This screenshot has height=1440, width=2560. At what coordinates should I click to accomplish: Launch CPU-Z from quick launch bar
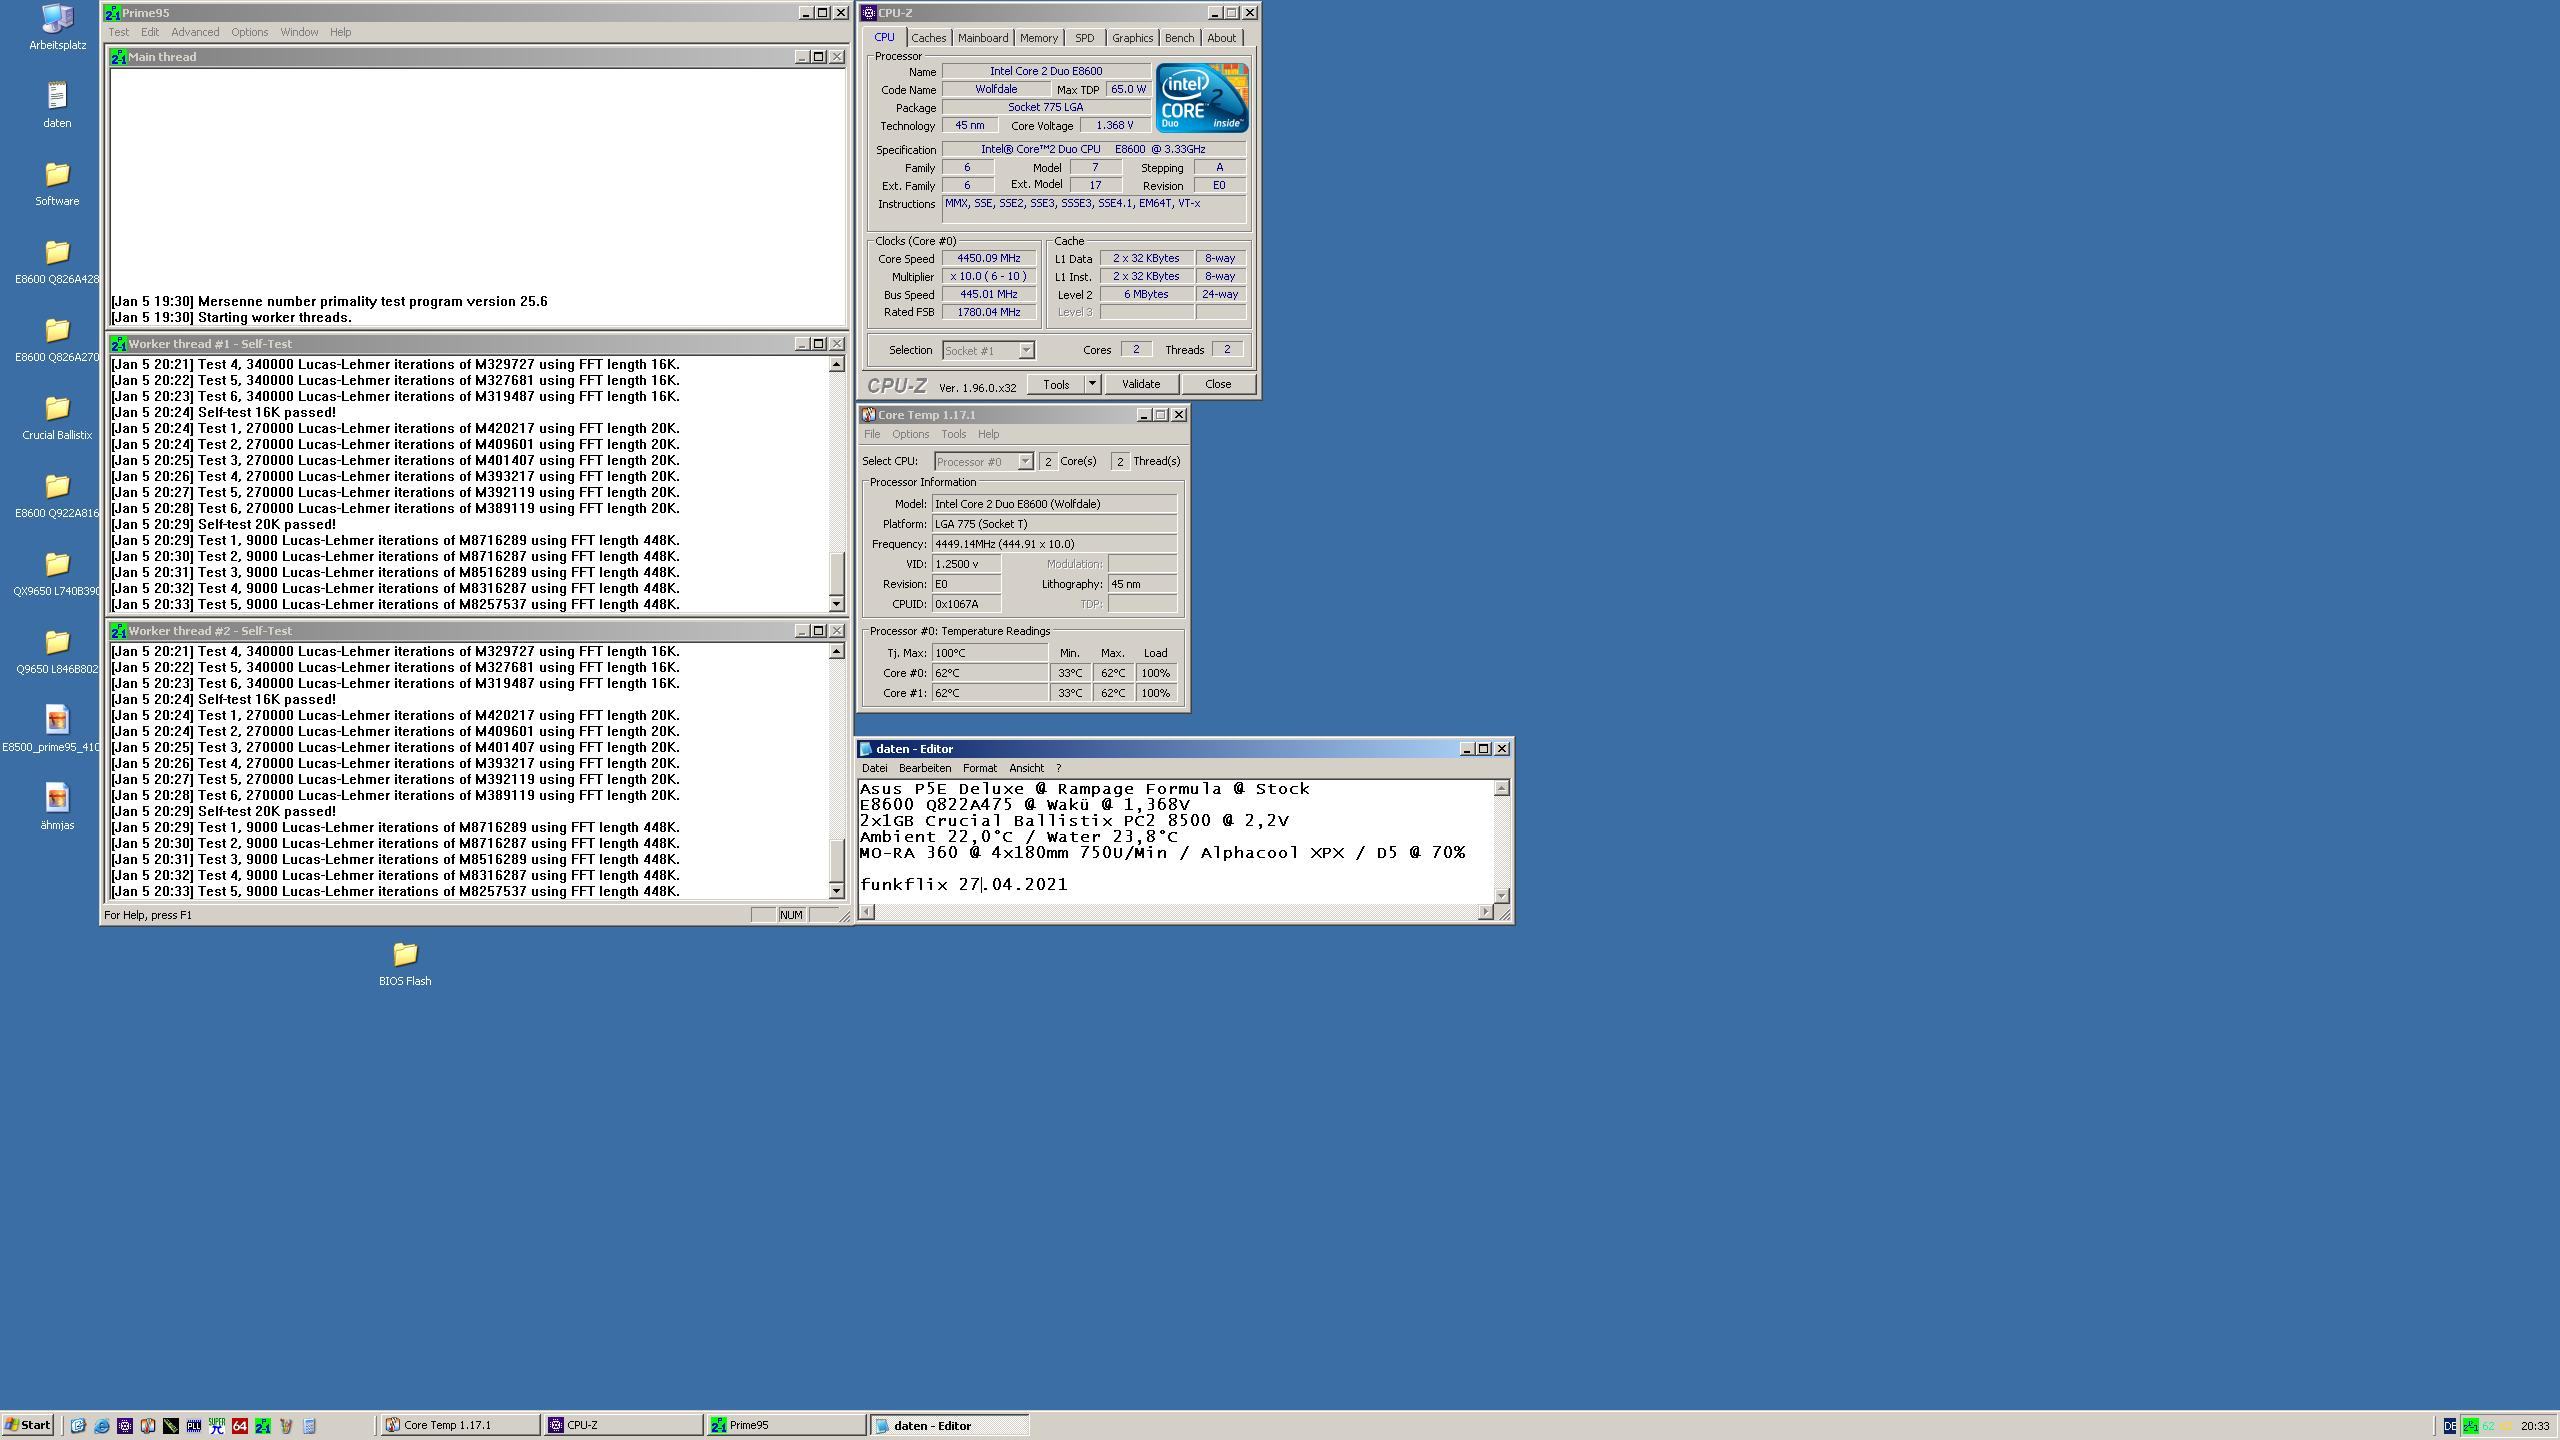point(125,1426)
